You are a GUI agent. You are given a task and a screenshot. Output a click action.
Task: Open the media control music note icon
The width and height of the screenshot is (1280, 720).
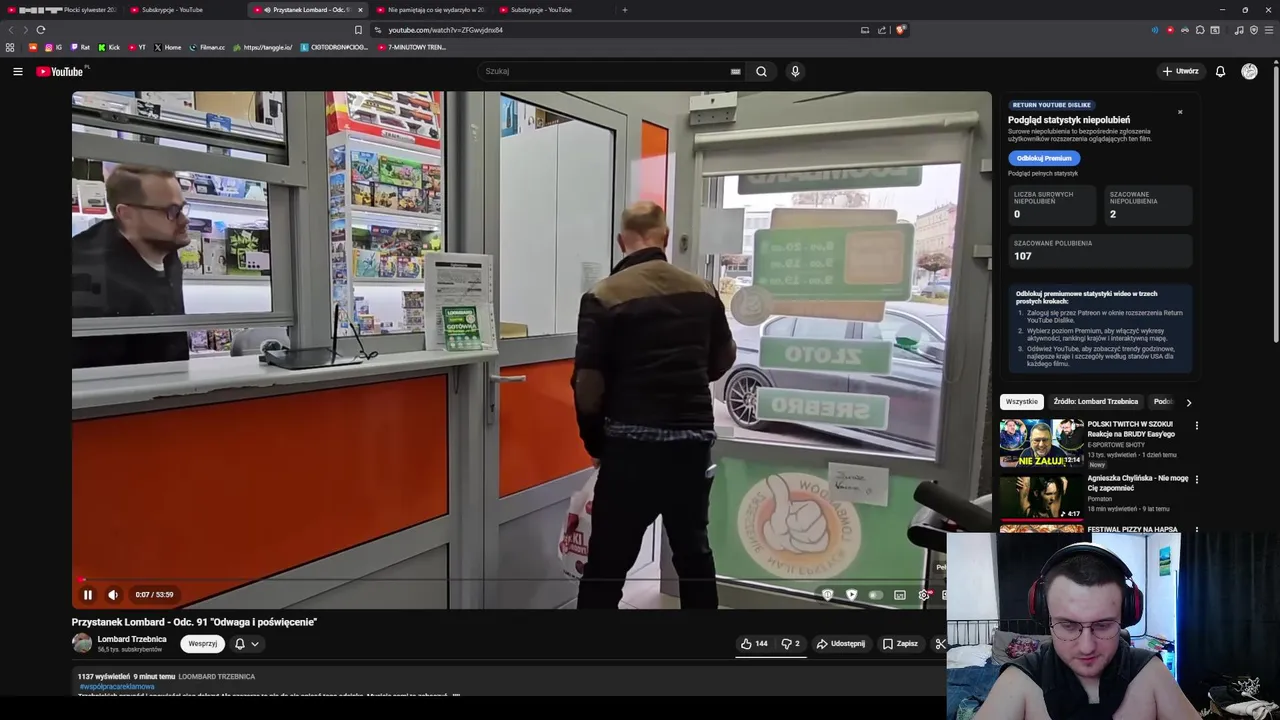[1239, 30]
